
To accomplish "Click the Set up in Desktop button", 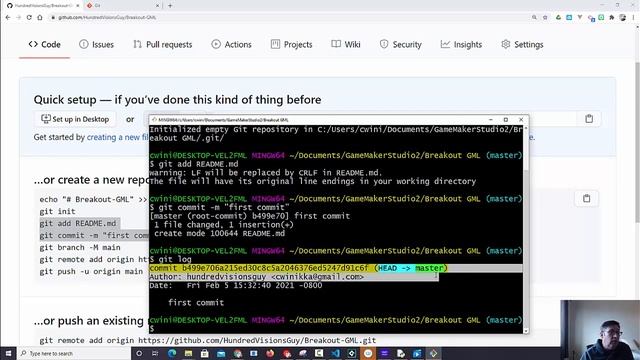I will coord(75,119).
